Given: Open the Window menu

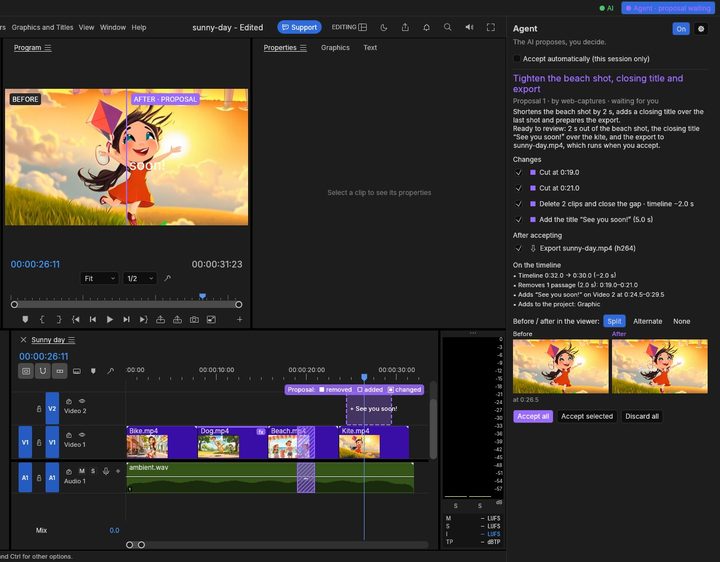Looking at the screenshot, I should [x=113, y=28].
